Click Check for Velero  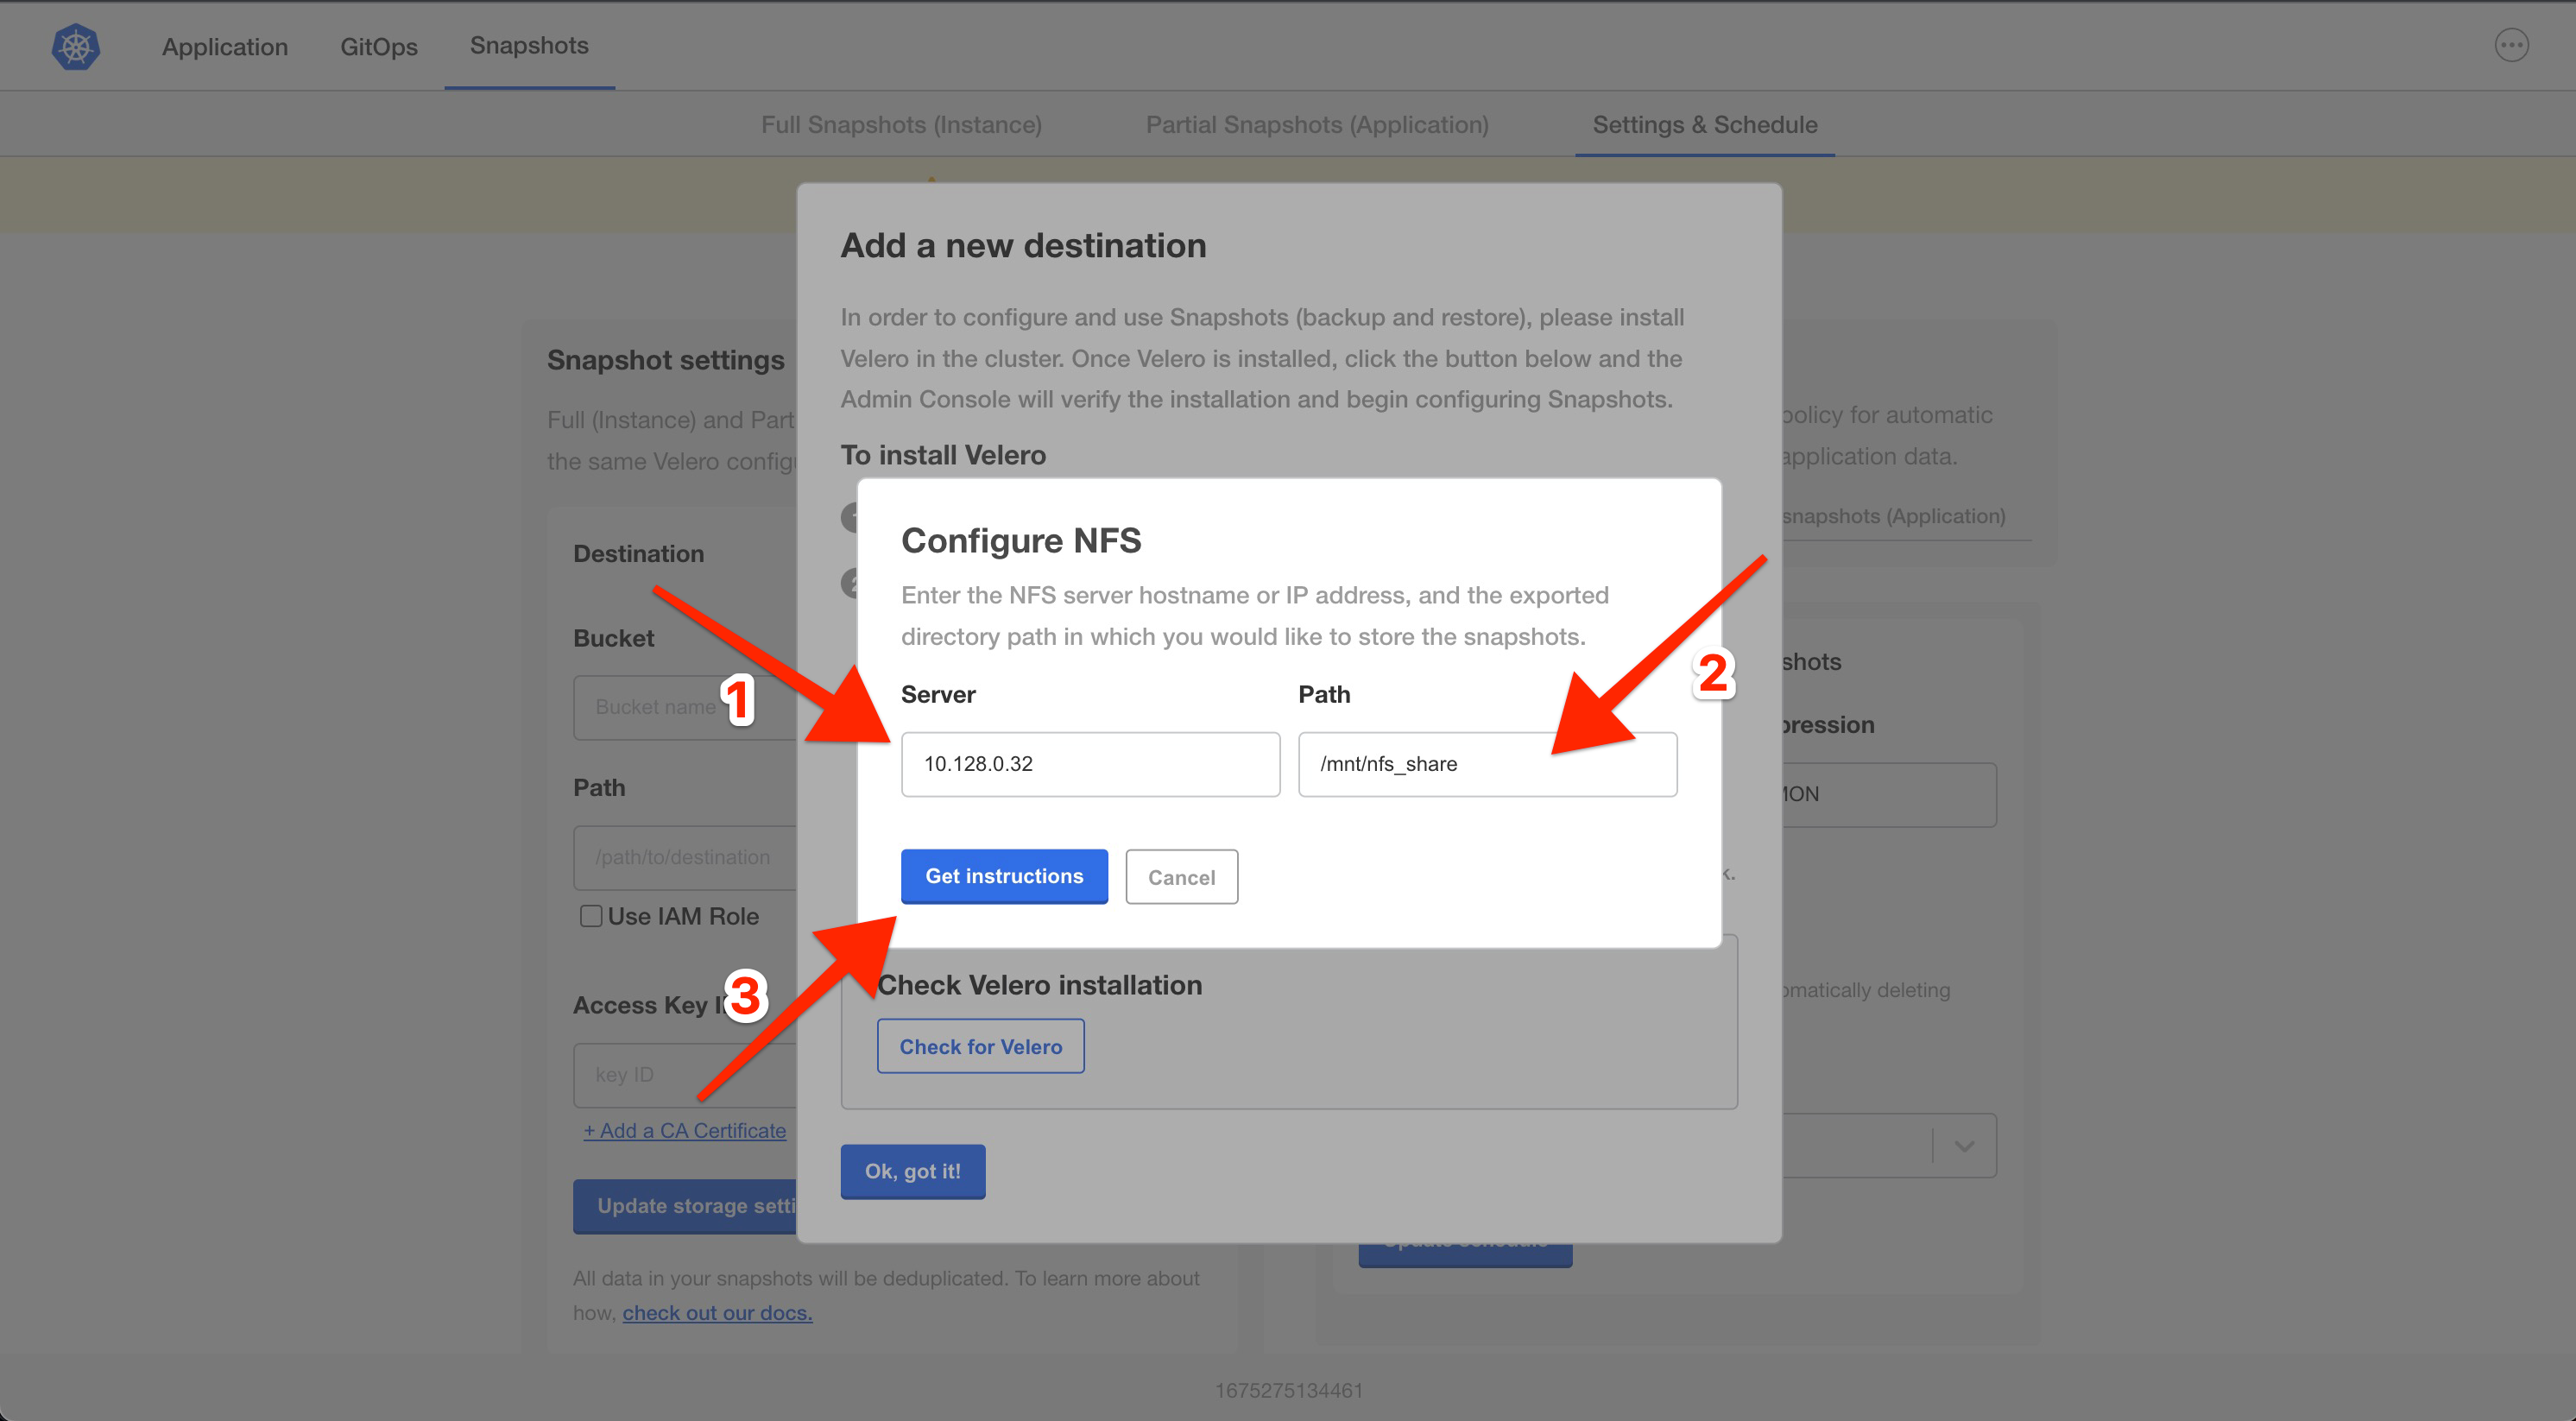(980, 1046)
